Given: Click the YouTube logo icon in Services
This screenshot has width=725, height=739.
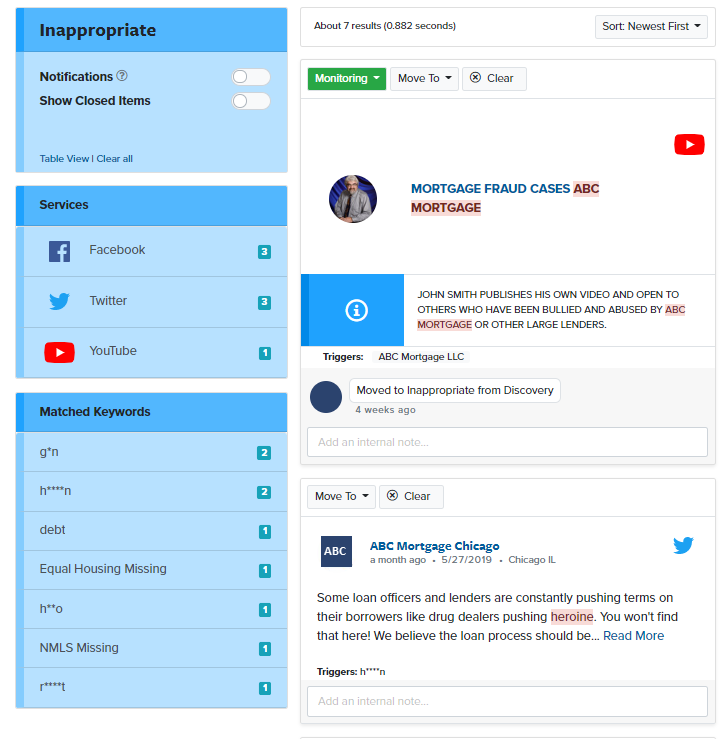Looking at the screenshot, I should coord(59,352).
